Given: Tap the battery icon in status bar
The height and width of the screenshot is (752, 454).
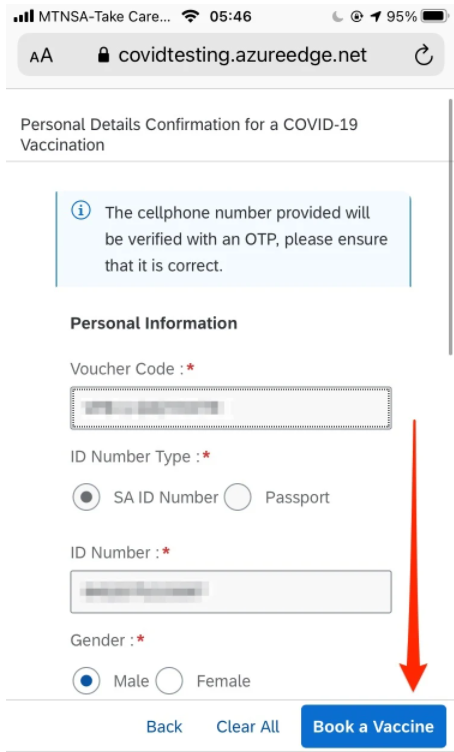Looking at the screenshot, I should click(x=435, y=16).
